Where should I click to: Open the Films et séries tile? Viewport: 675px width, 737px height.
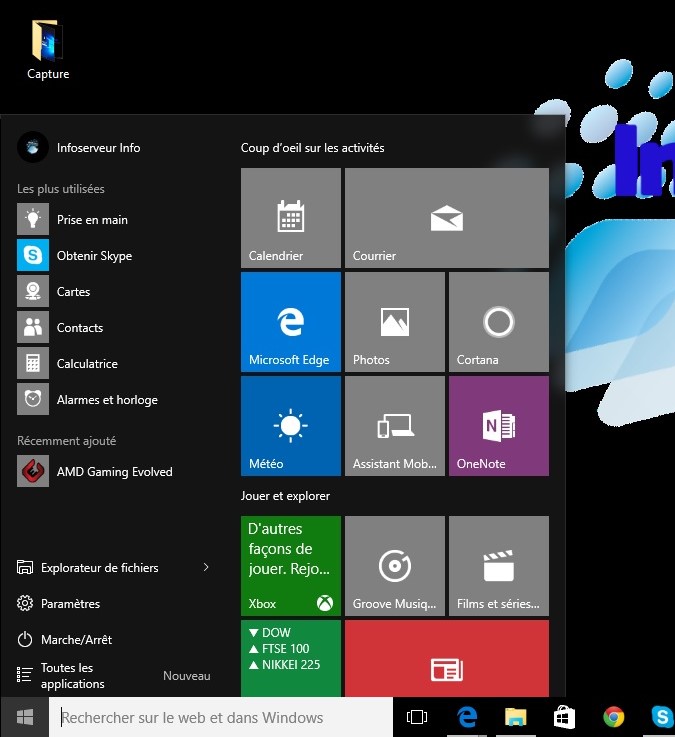pos(499,566)
